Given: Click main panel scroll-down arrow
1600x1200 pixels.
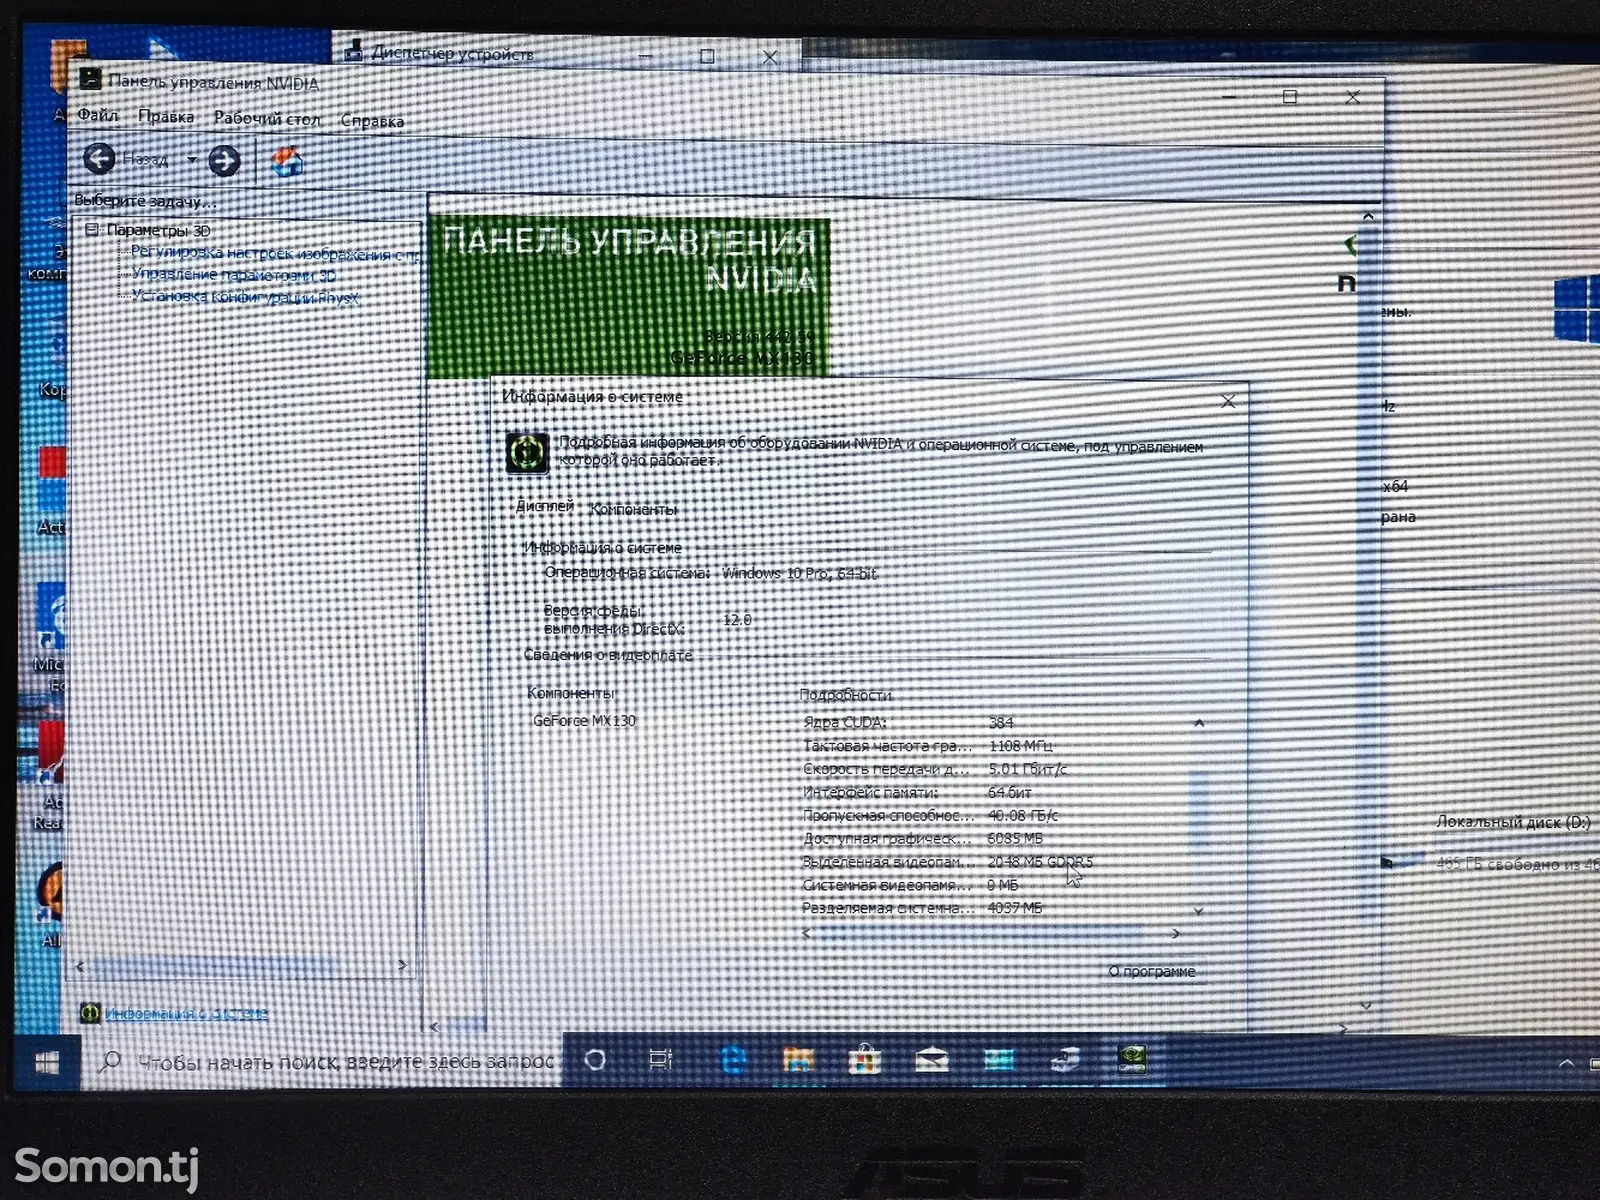Looking at the screenshot, I should pos(1367,1006).
